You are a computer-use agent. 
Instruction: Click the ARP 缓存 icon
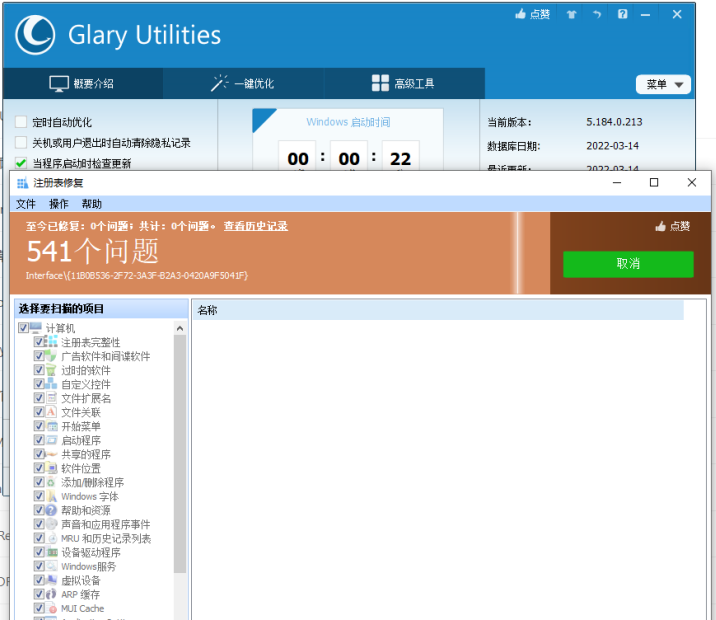(x=51, y=594)
